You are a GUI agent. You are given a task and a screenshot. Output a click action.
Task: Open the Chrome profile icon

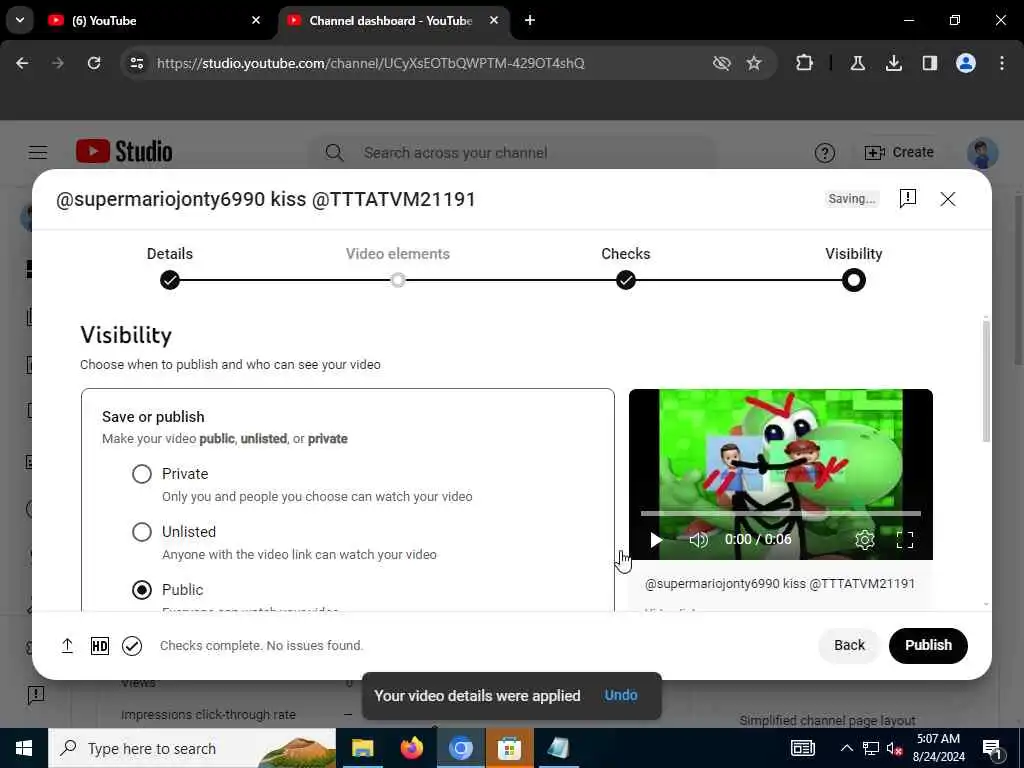tap(966, 63)
